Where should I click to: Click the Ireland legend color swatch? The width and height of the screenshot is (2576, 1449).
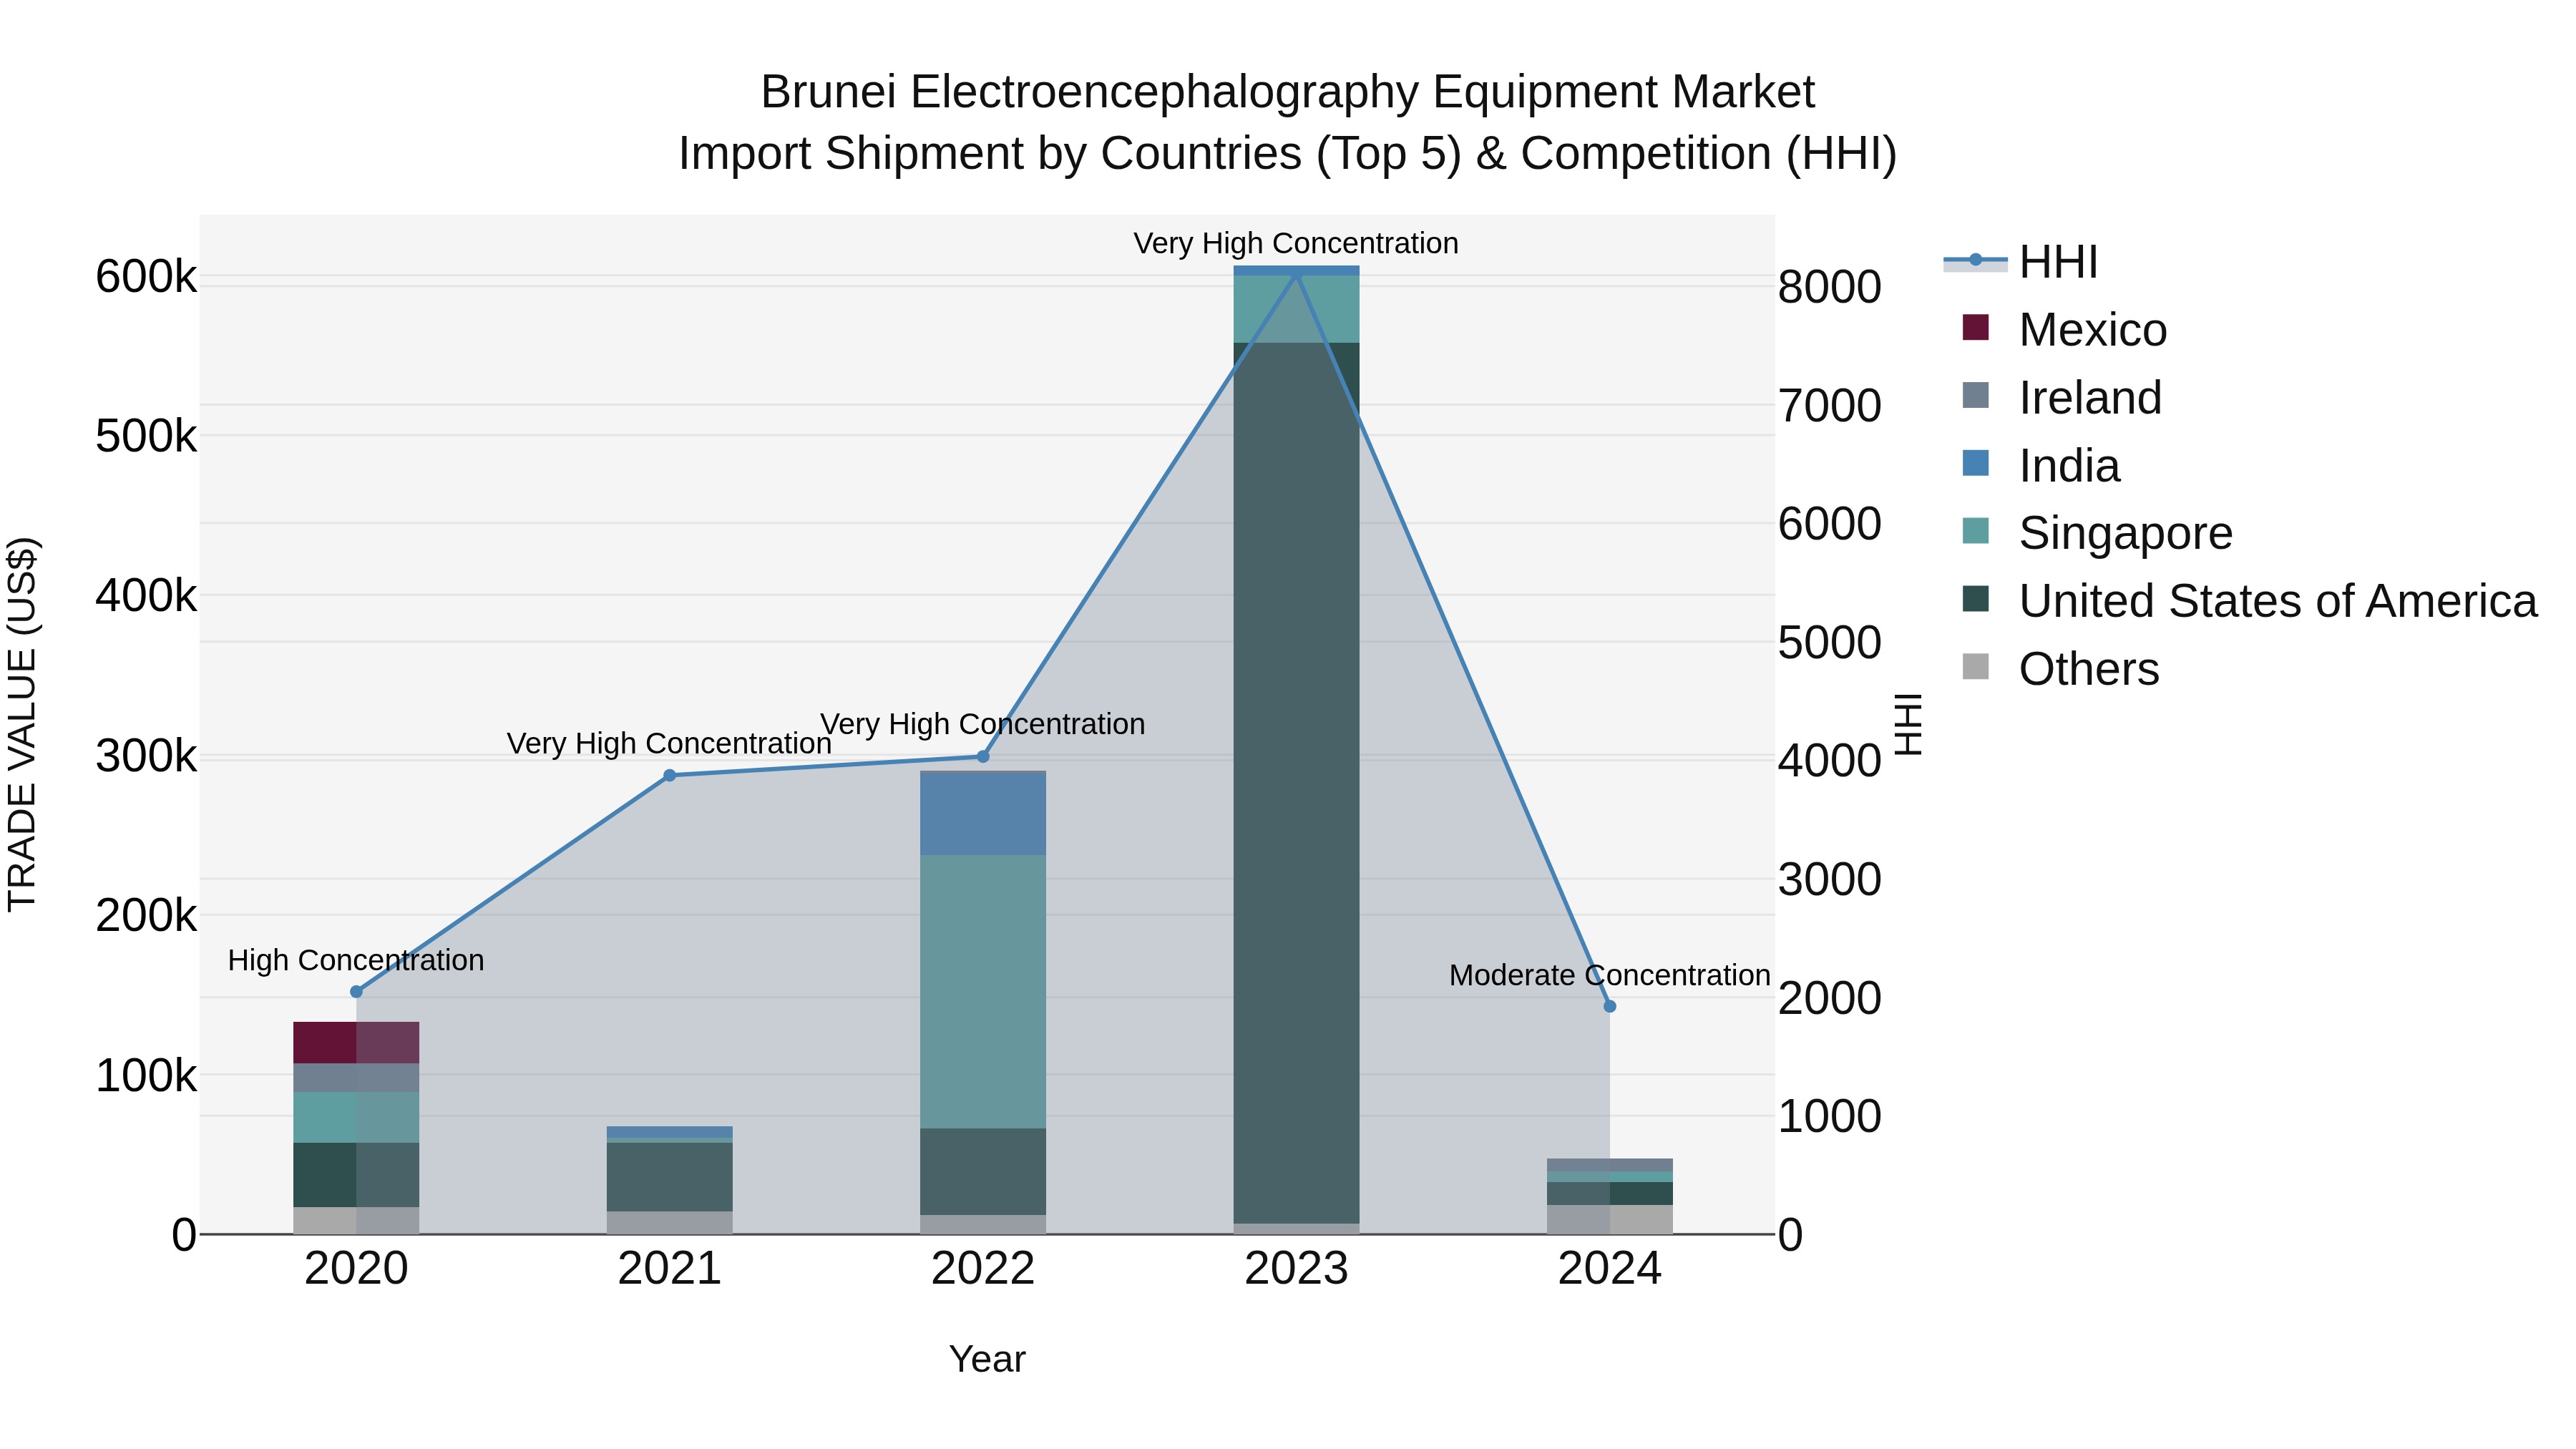point(1975,395)
